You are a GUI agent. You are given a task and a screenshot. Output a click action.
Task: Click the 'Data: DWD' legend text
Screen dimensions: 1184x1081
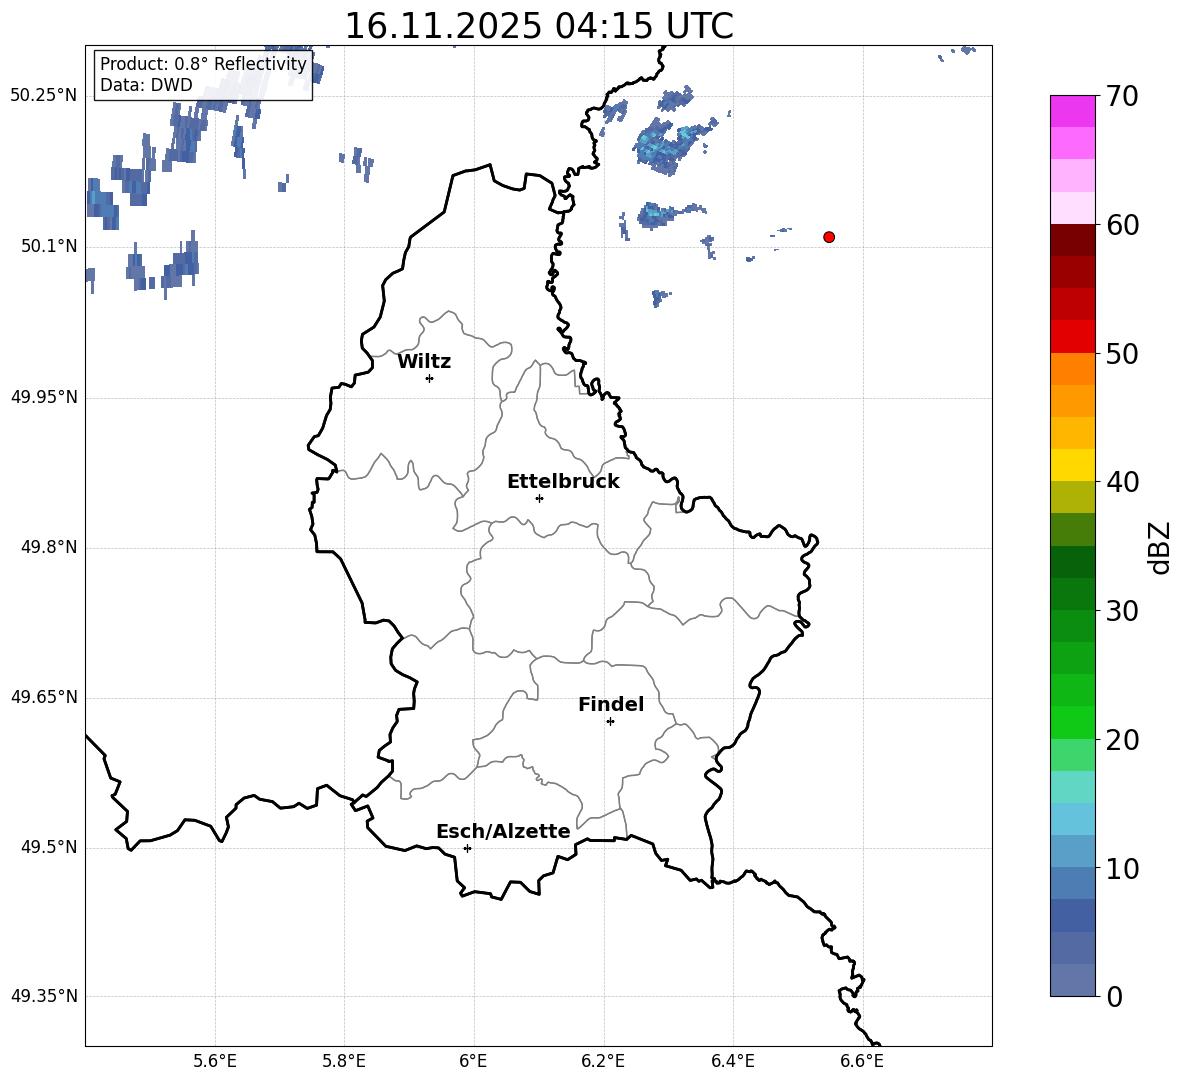pos(146,85)
